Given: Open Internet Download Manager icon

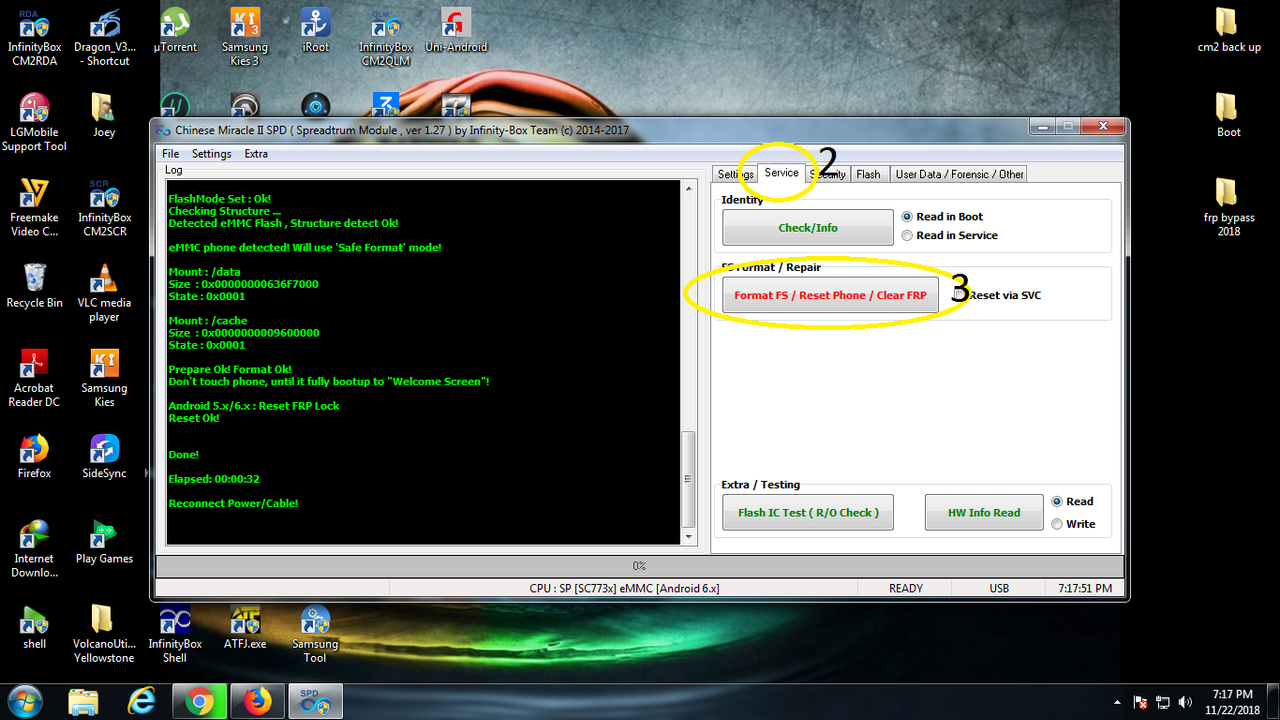Looking at the screenshot, I should point(34,549).
